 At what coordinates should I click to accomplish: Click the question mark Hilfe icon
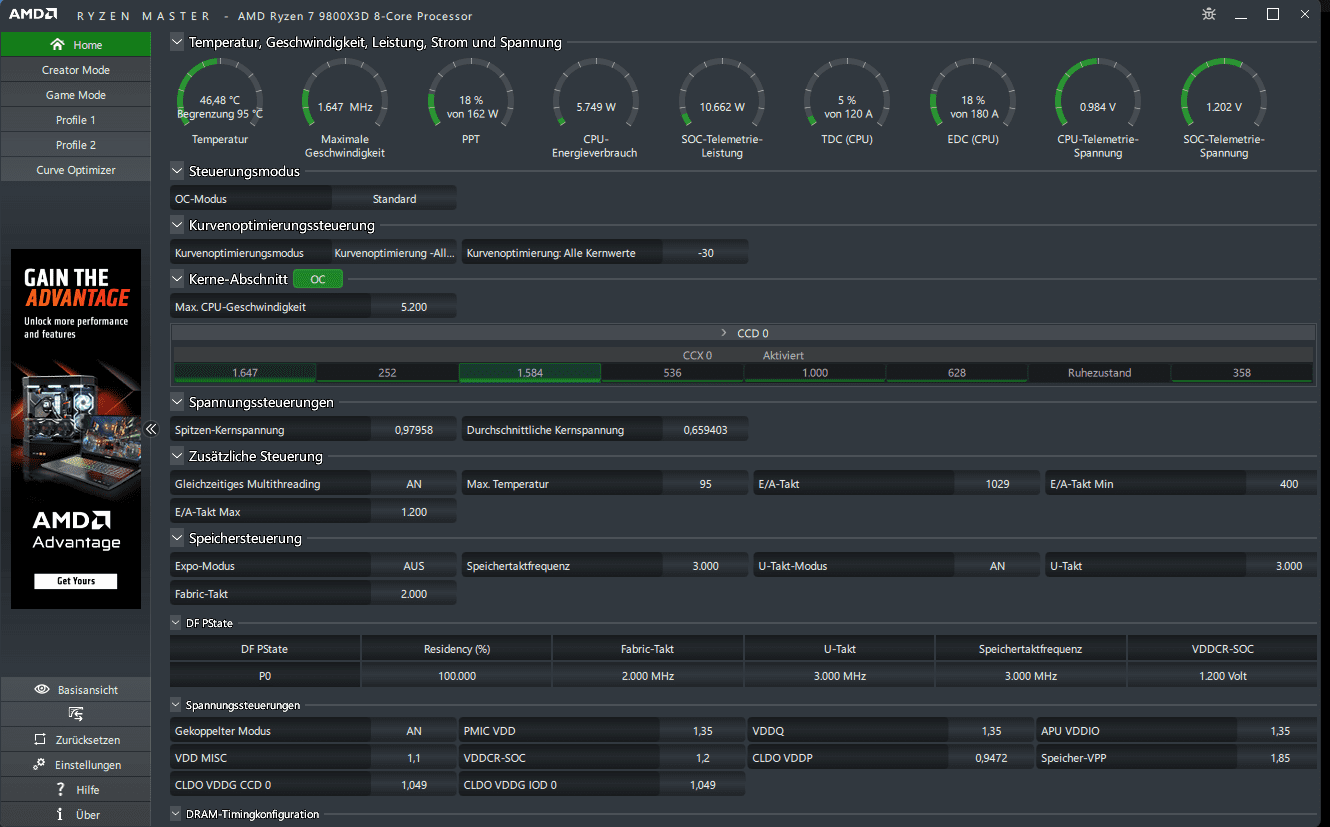click(x=61, y=790)
